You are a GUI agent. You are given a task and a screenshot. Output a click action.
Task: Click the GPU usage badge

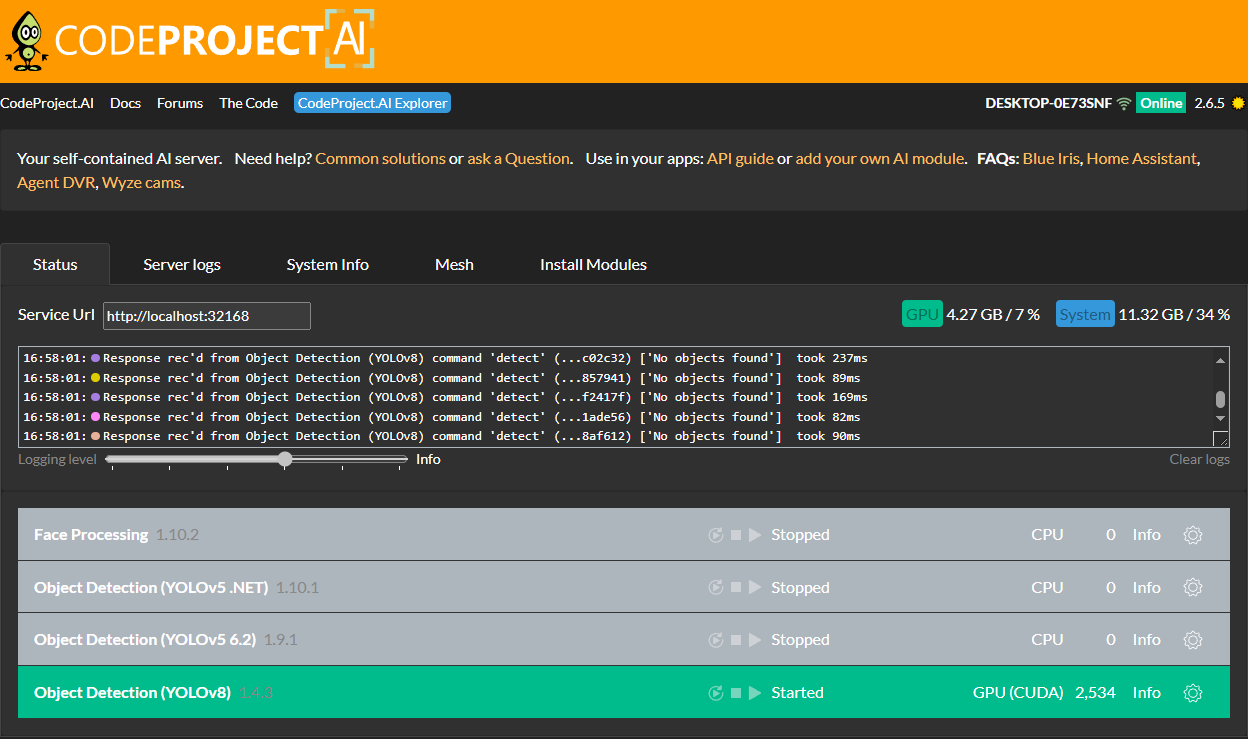click(x=922, y=314)
